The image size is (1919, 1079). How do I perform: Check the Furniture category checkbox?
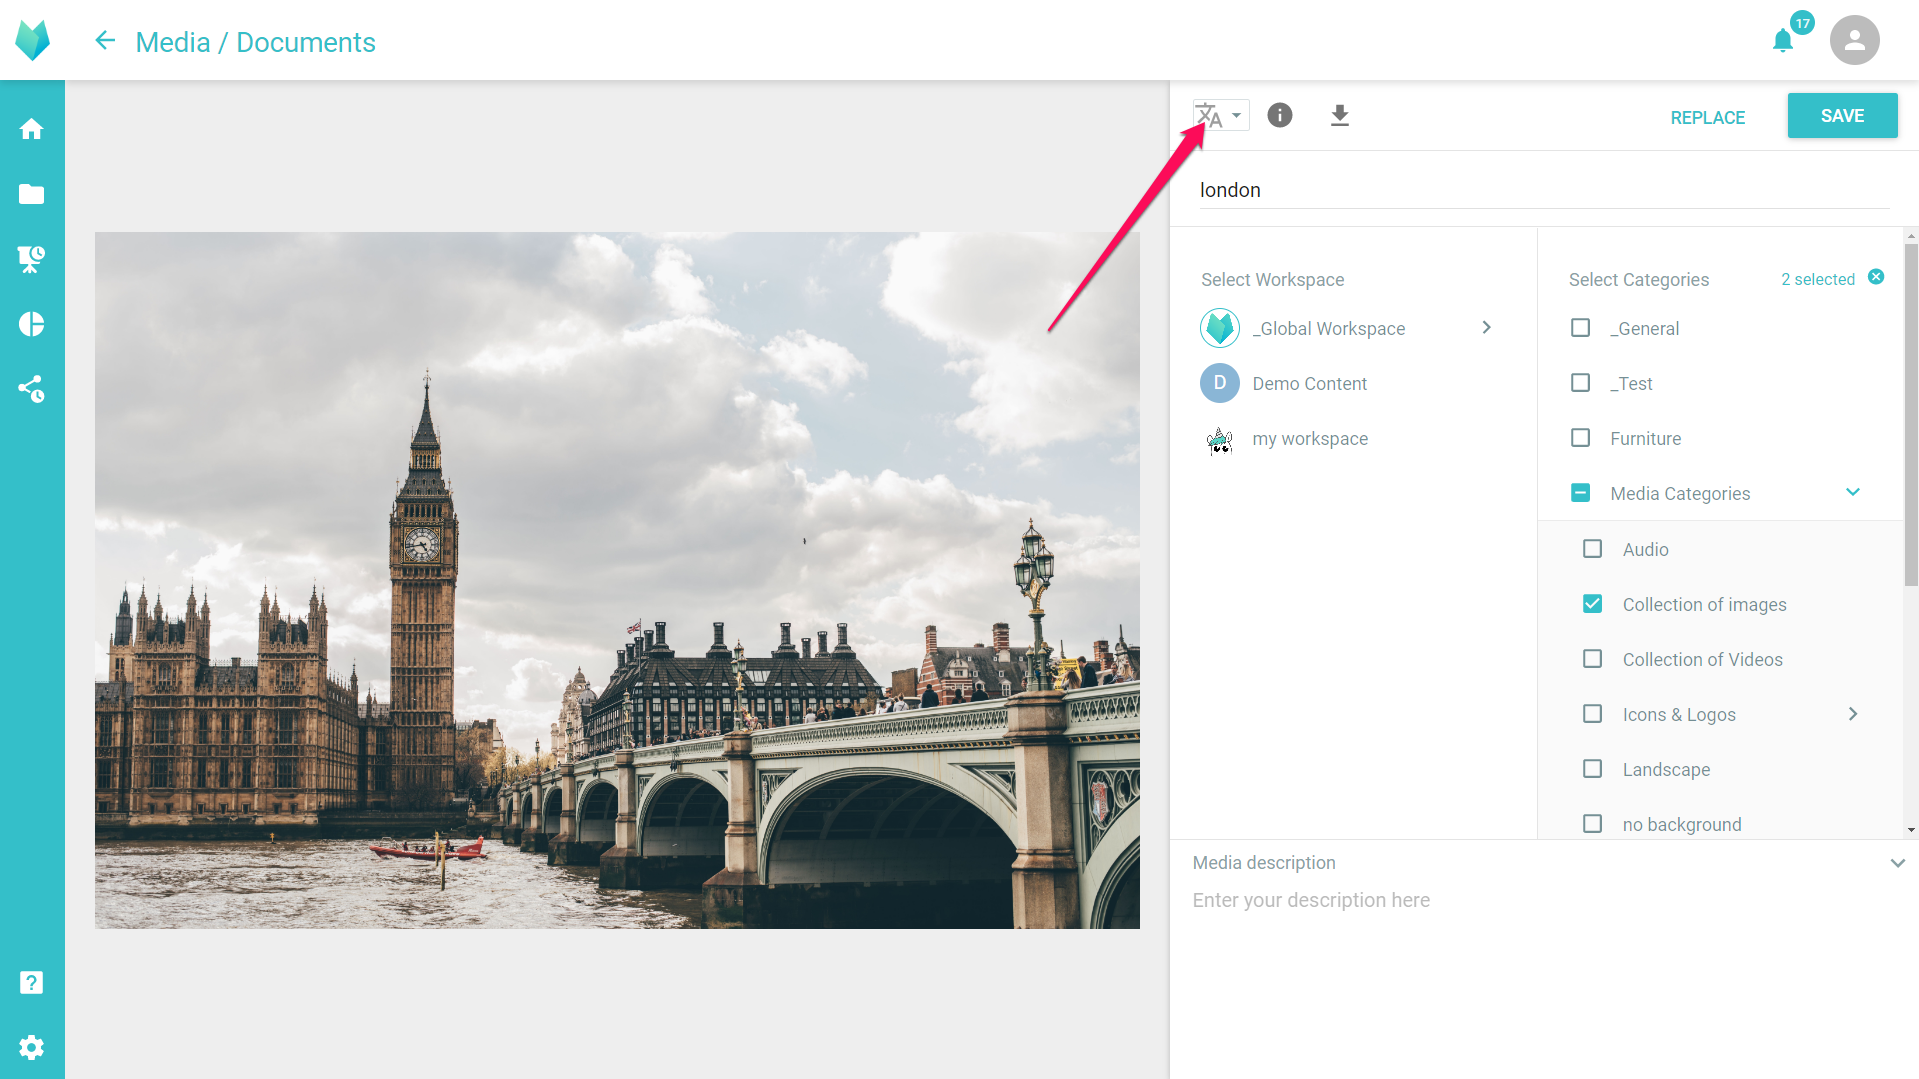tap(1581, 438)
